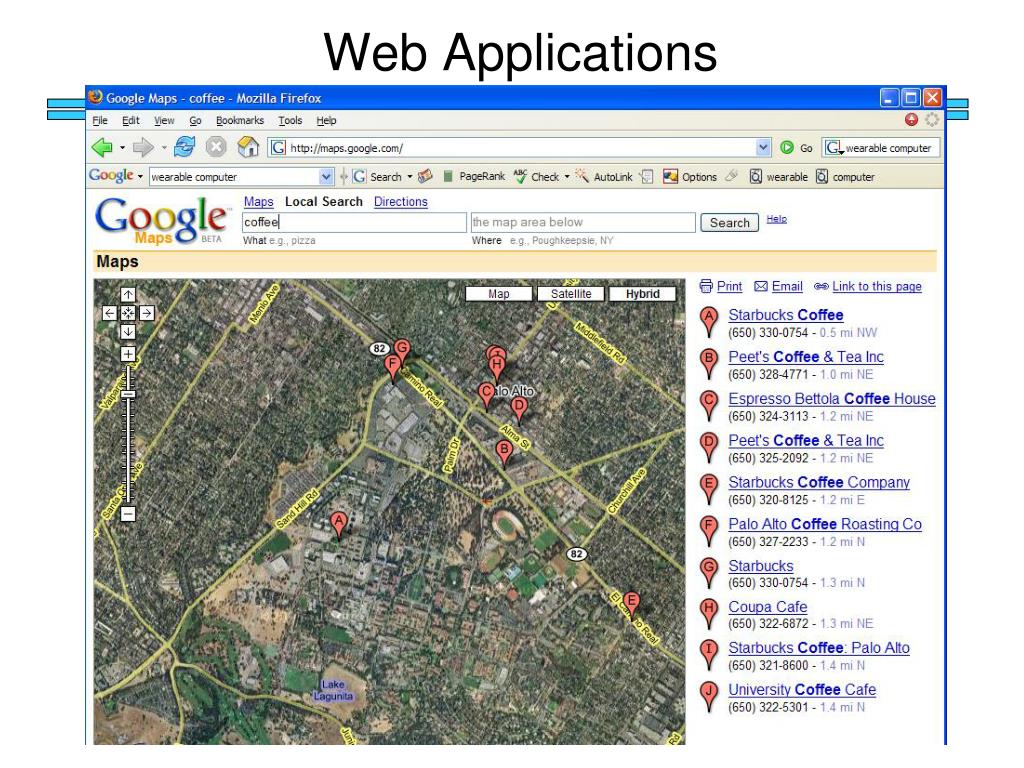Screen dimensions: 1024x768
Task: Open the Google toolbar search box dropdown
Action: pos(326,176)
